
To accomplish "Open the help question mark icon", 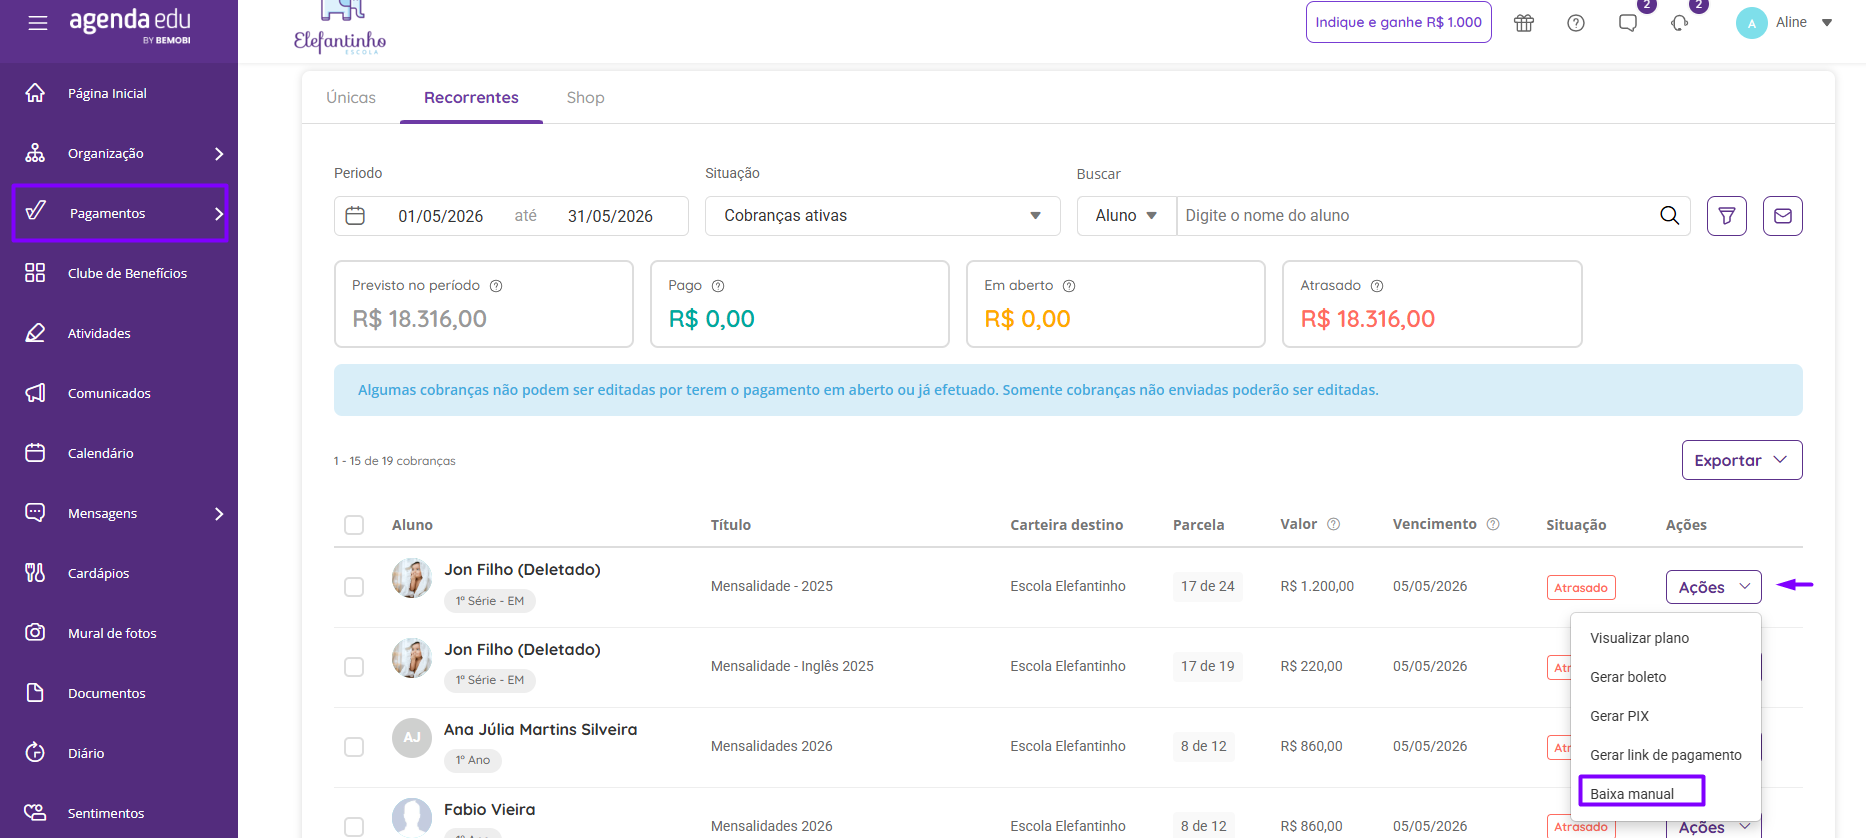I will (1576, 23).
